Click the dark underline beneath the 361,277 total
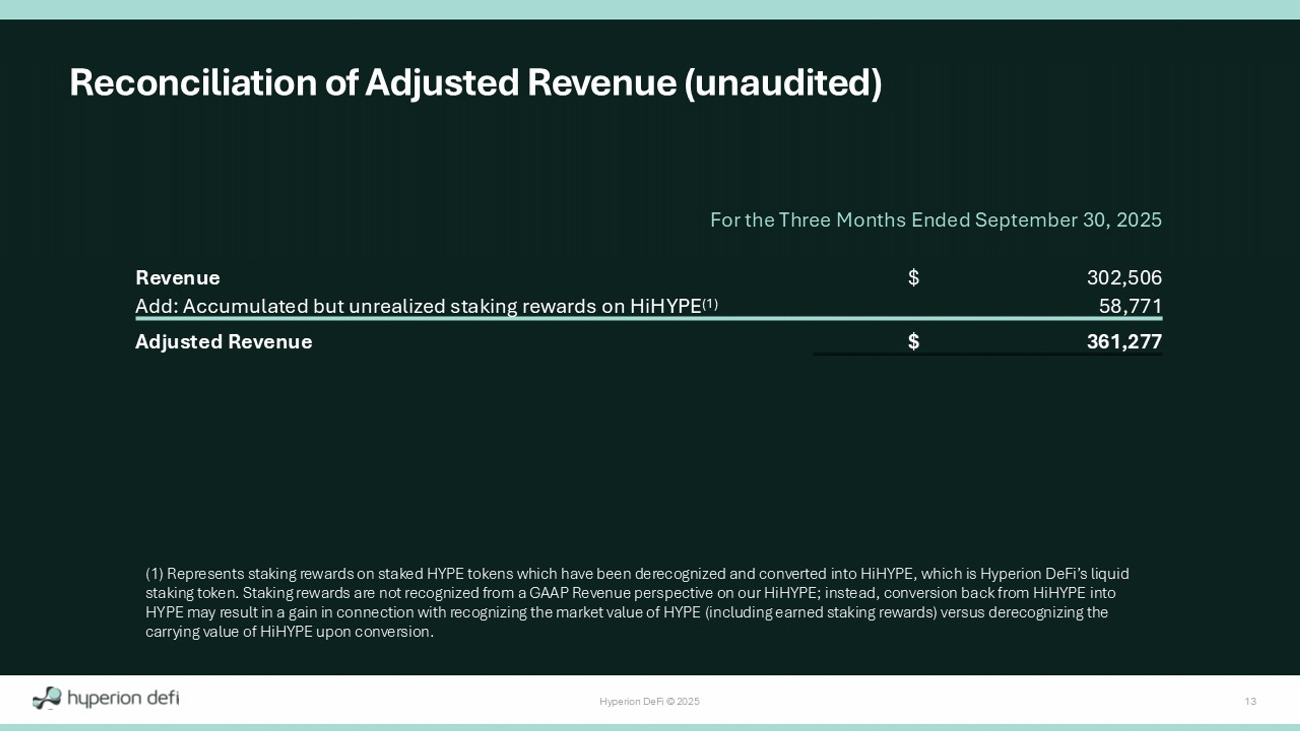 pyautogui.click(x=987, y=354)
